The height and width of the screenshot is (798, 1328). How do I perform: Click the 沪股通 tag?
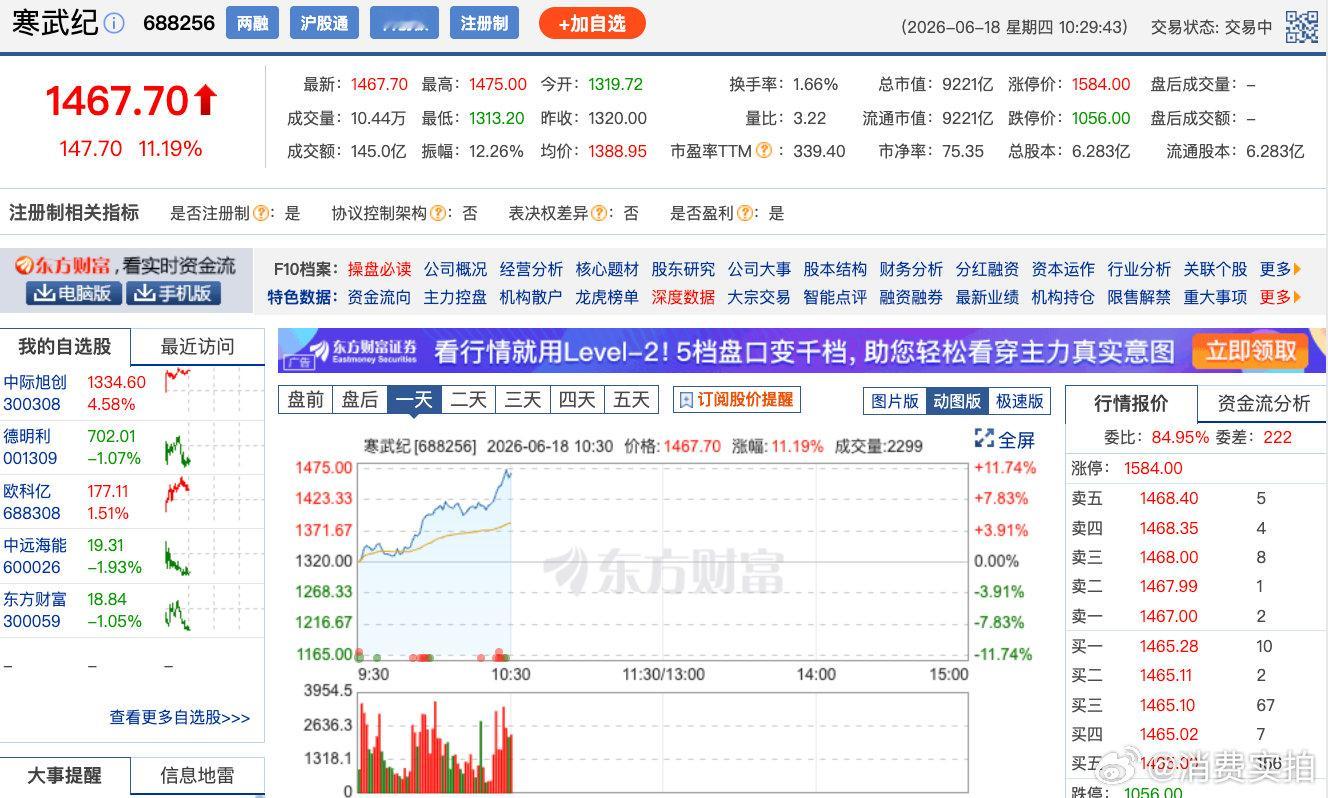[x=324, y=23]
